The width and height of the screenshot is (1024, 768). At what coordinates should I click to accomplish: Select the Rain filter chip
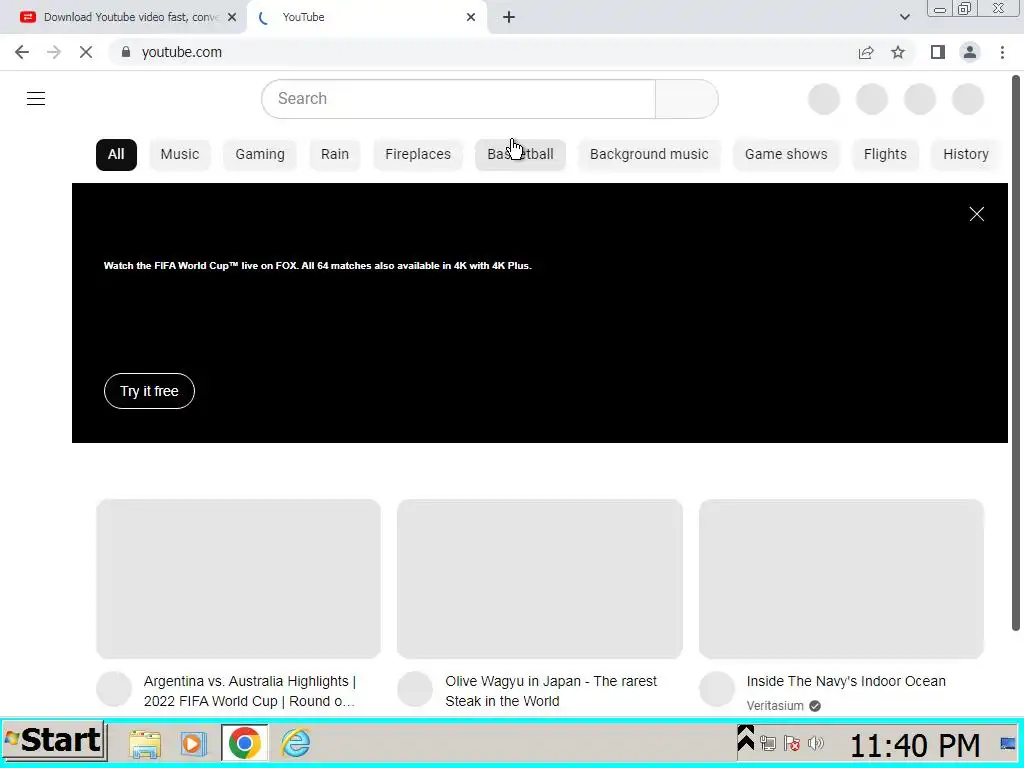point(334,155)
